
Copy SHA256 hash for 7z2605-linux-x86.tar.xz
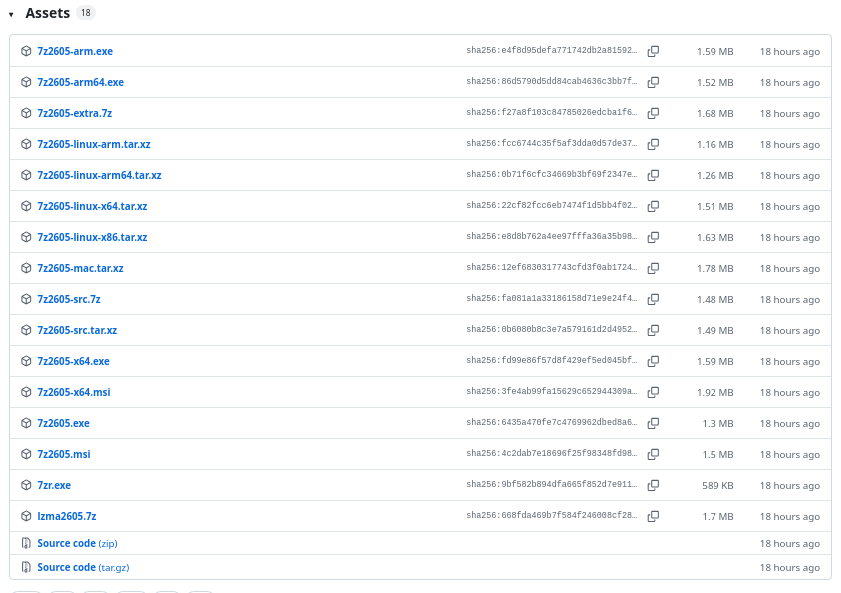[653, 238]
